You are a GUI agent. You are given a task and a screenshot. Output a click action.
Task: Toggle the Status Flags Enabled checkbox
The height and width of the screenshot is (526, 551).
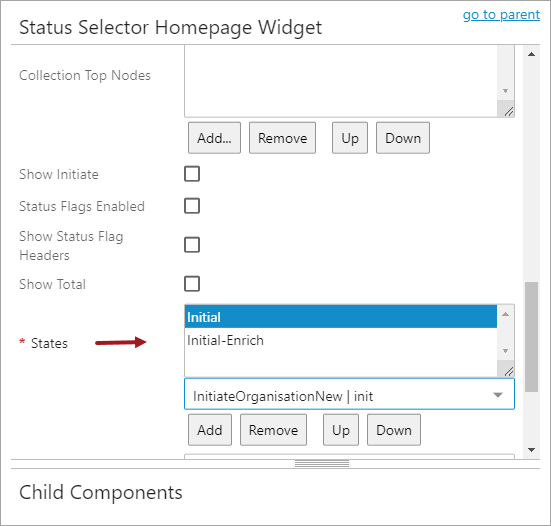[192, 206]
